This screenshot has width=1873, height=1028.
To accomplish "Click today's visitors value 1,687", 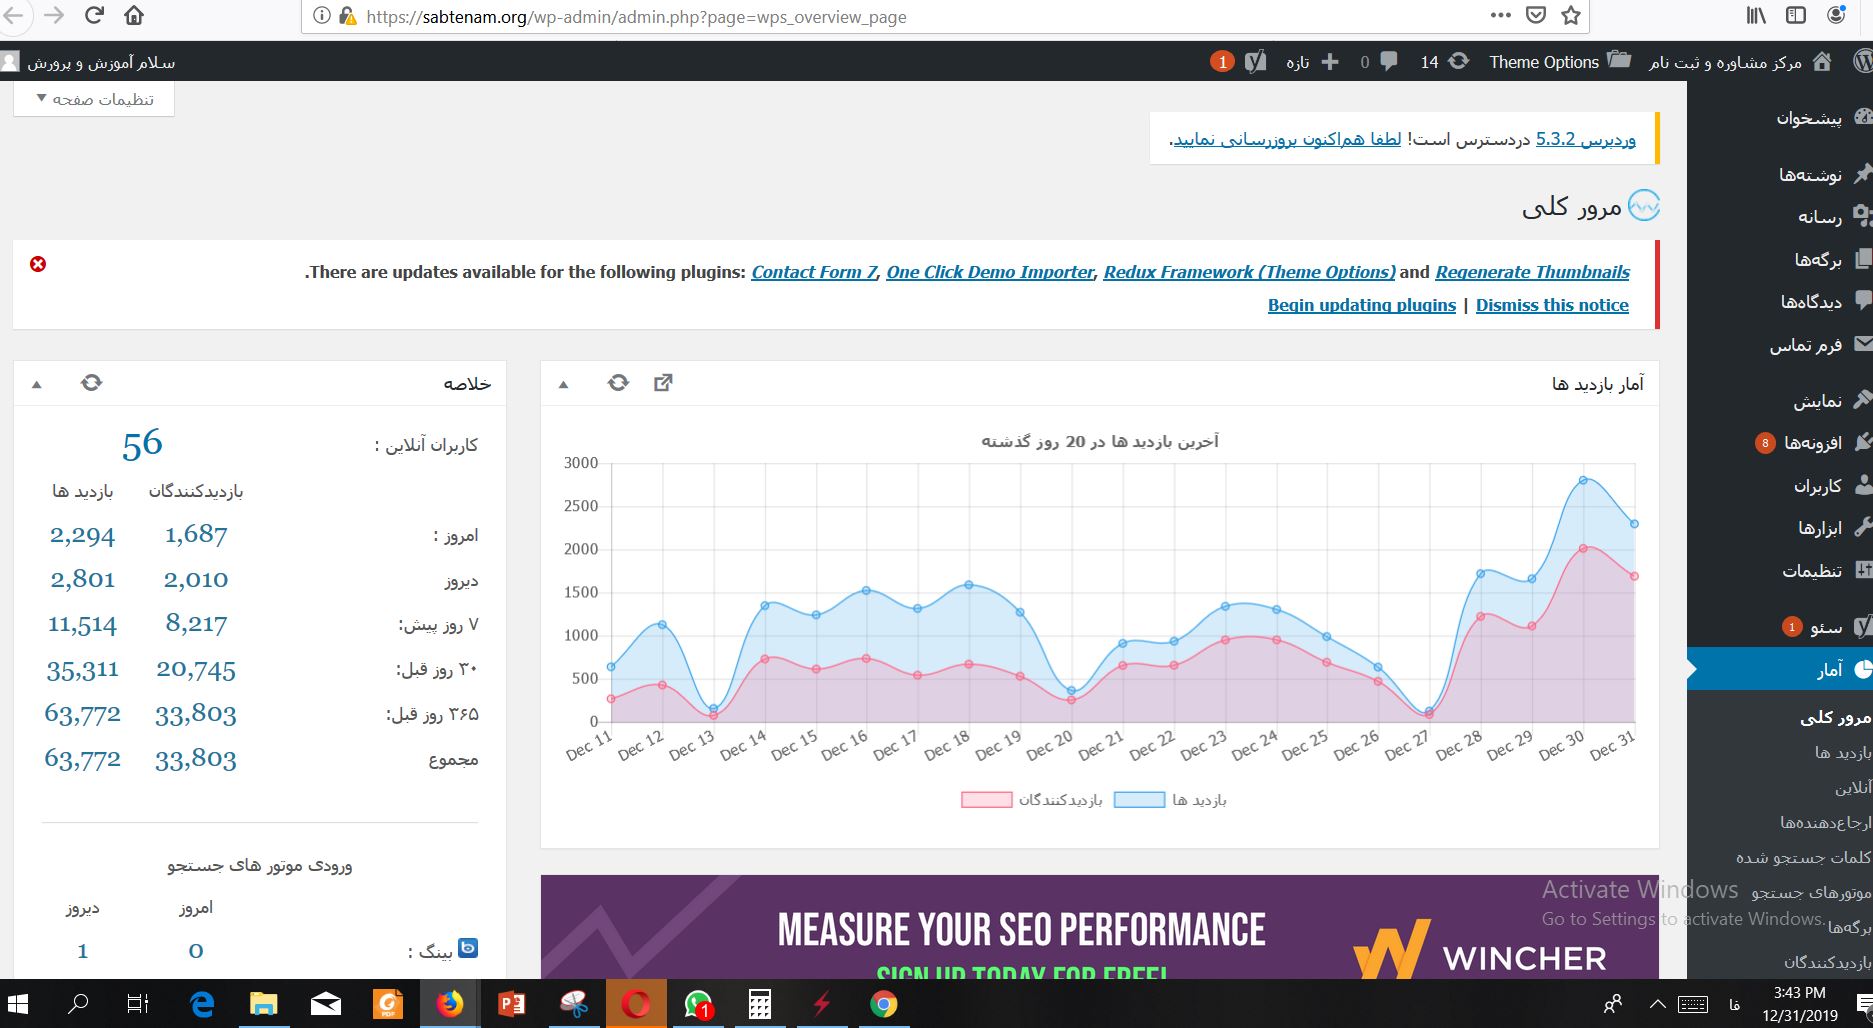I will 196,535.
